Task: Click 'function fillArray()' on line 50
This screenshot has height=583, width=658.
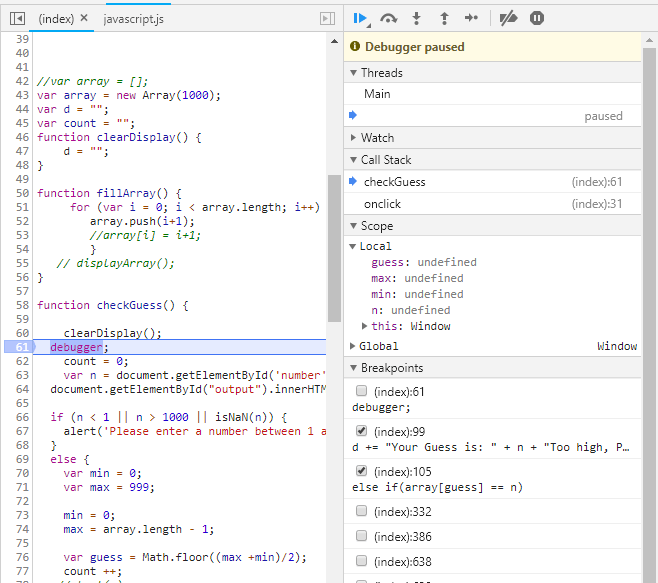Action: 109,193
